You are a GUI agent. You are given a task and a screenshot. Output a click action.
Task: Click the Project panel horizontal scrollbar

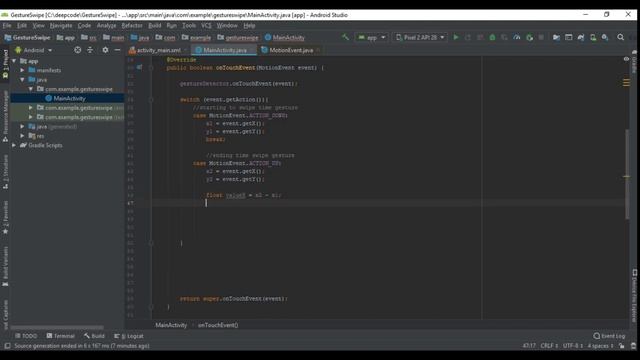point(57,327)
